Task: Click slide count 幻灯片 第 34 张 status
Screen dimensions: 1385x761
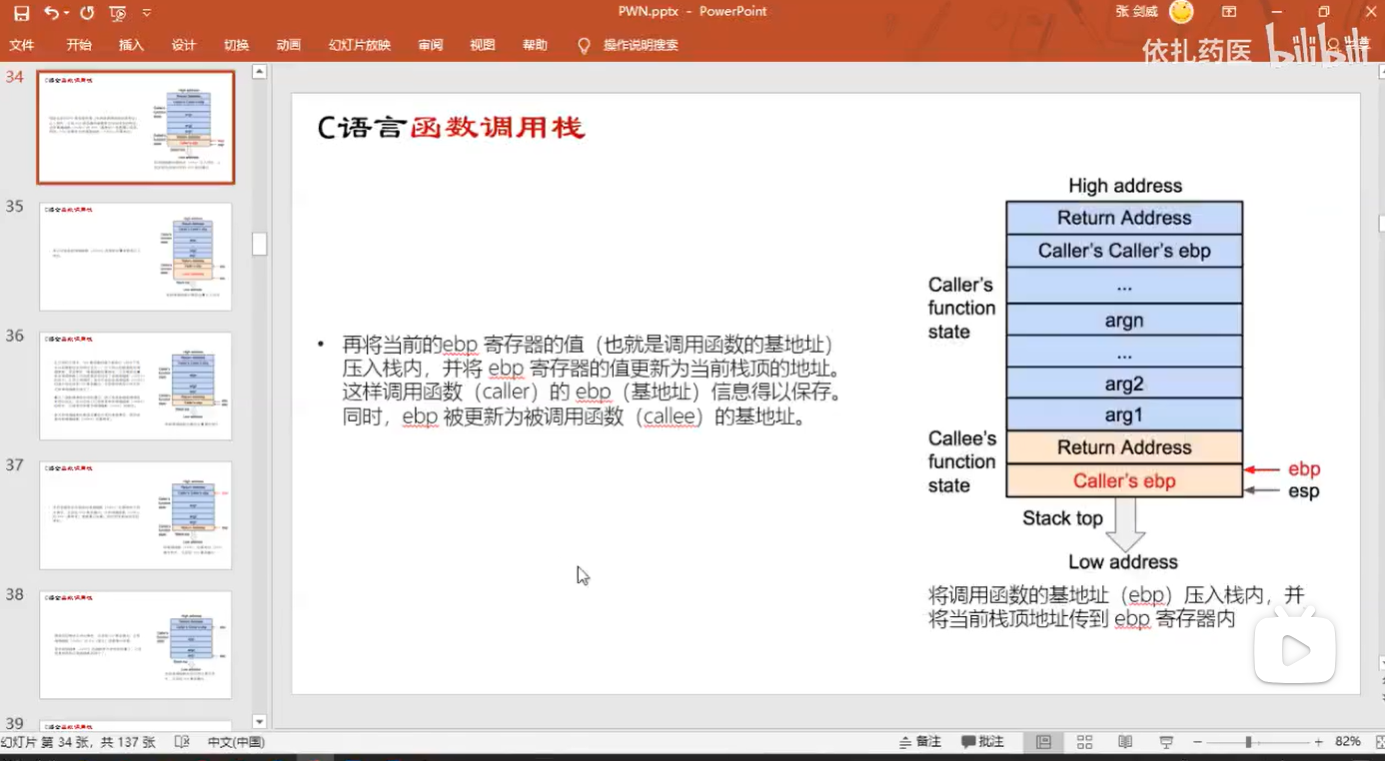Action: (x=78, y=742)
